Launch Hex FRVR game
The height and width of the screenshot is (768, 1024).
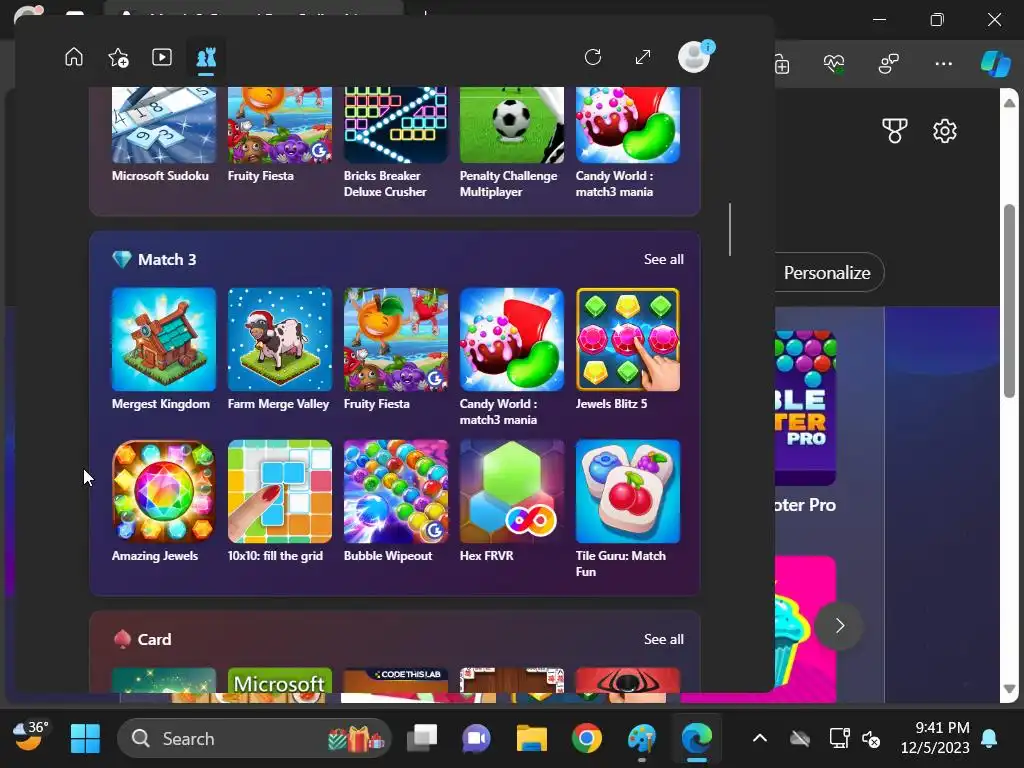pyautogui.click(x=511, y=502)
